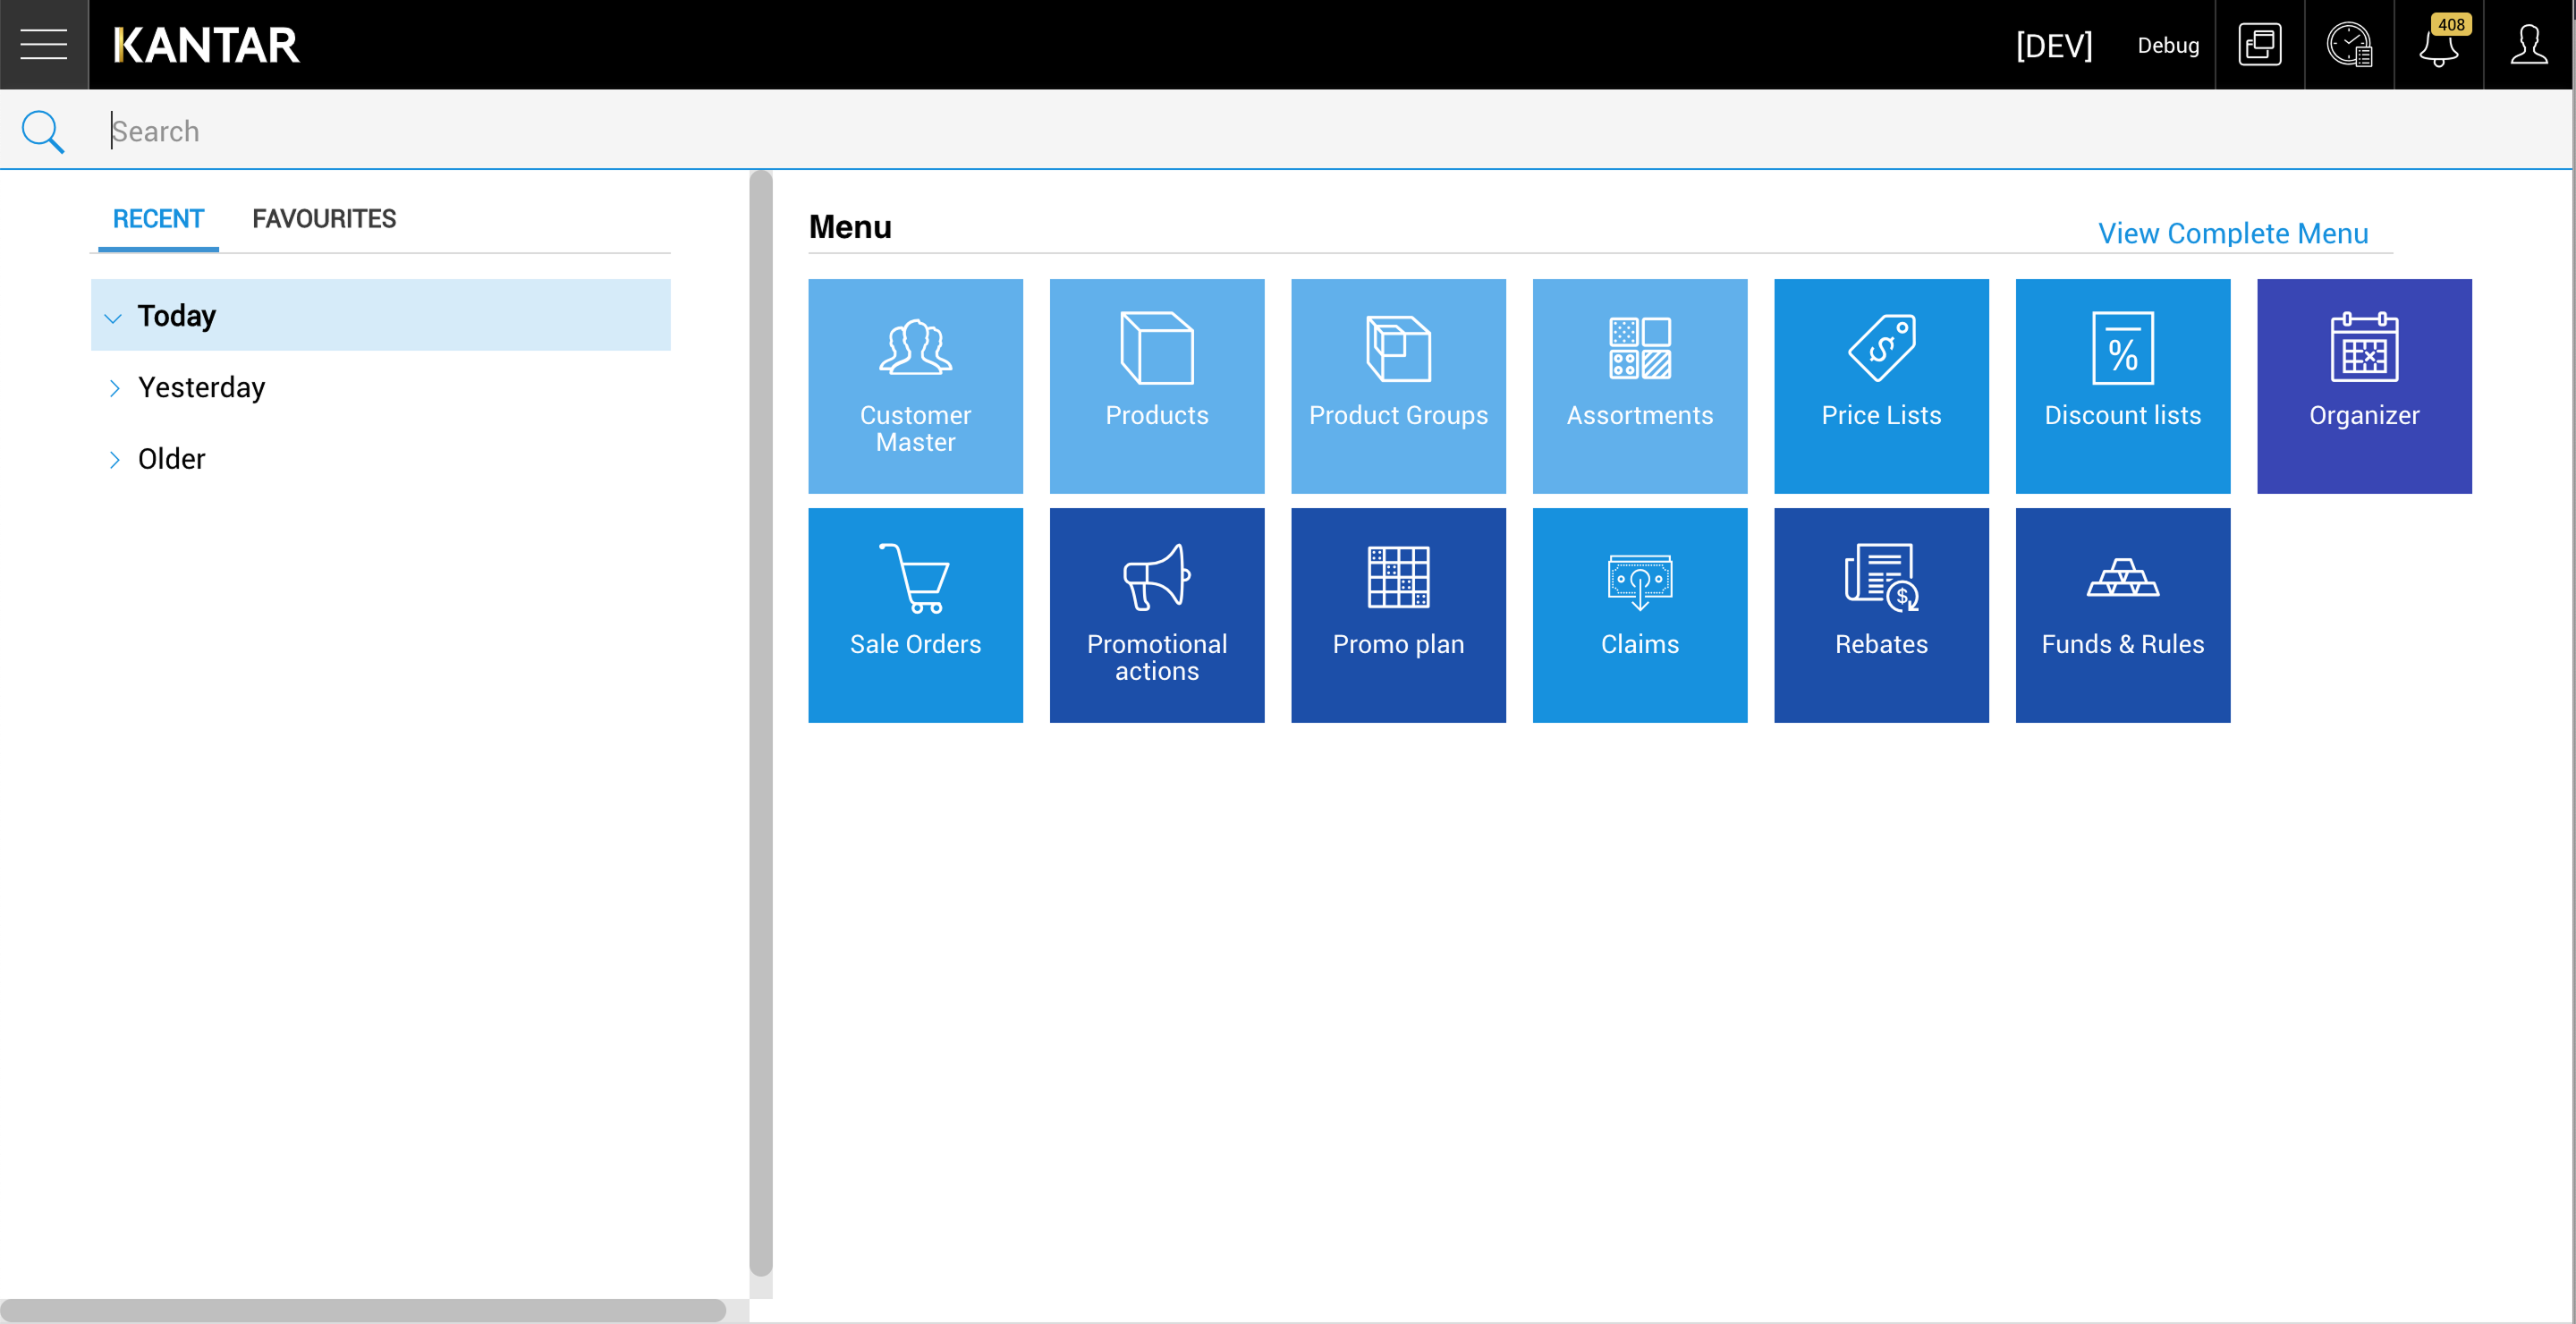
Task: Open the Customer Master tile
Action: coord(915,386)
